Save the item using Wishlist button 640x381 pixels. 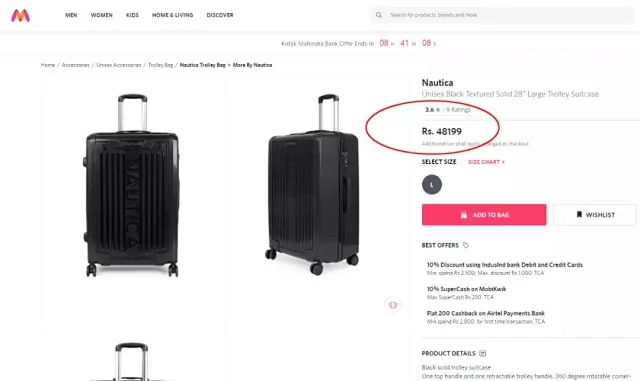[595, 215]
